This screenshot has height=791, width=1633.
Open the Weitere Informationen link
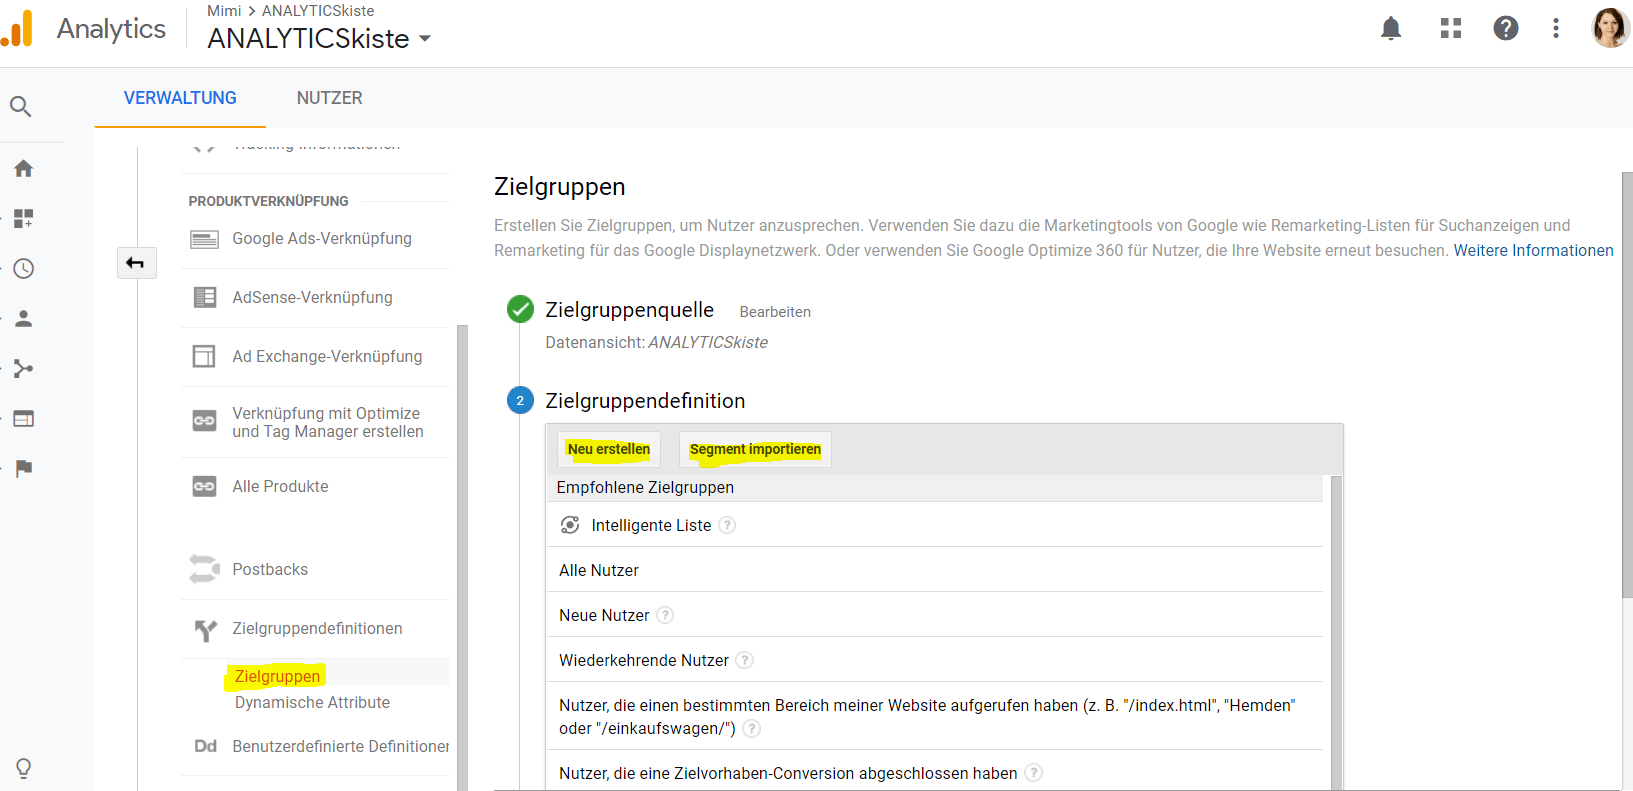coord(1533,251)
